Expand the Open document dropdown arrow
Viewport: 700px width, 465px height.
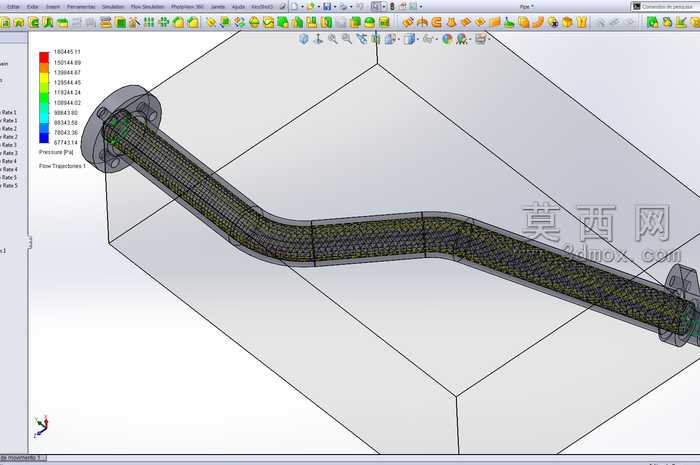point(319,7)
